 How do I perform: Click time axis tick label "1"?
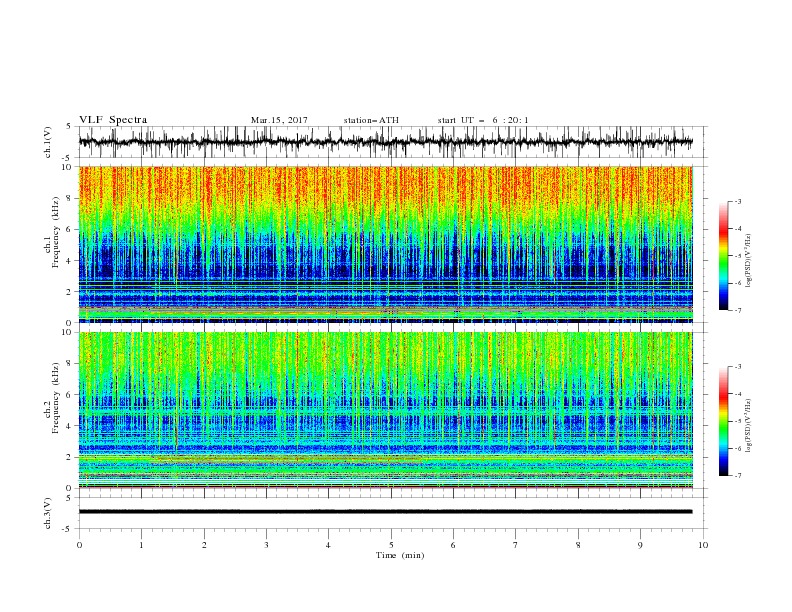[x=141, y=545]
